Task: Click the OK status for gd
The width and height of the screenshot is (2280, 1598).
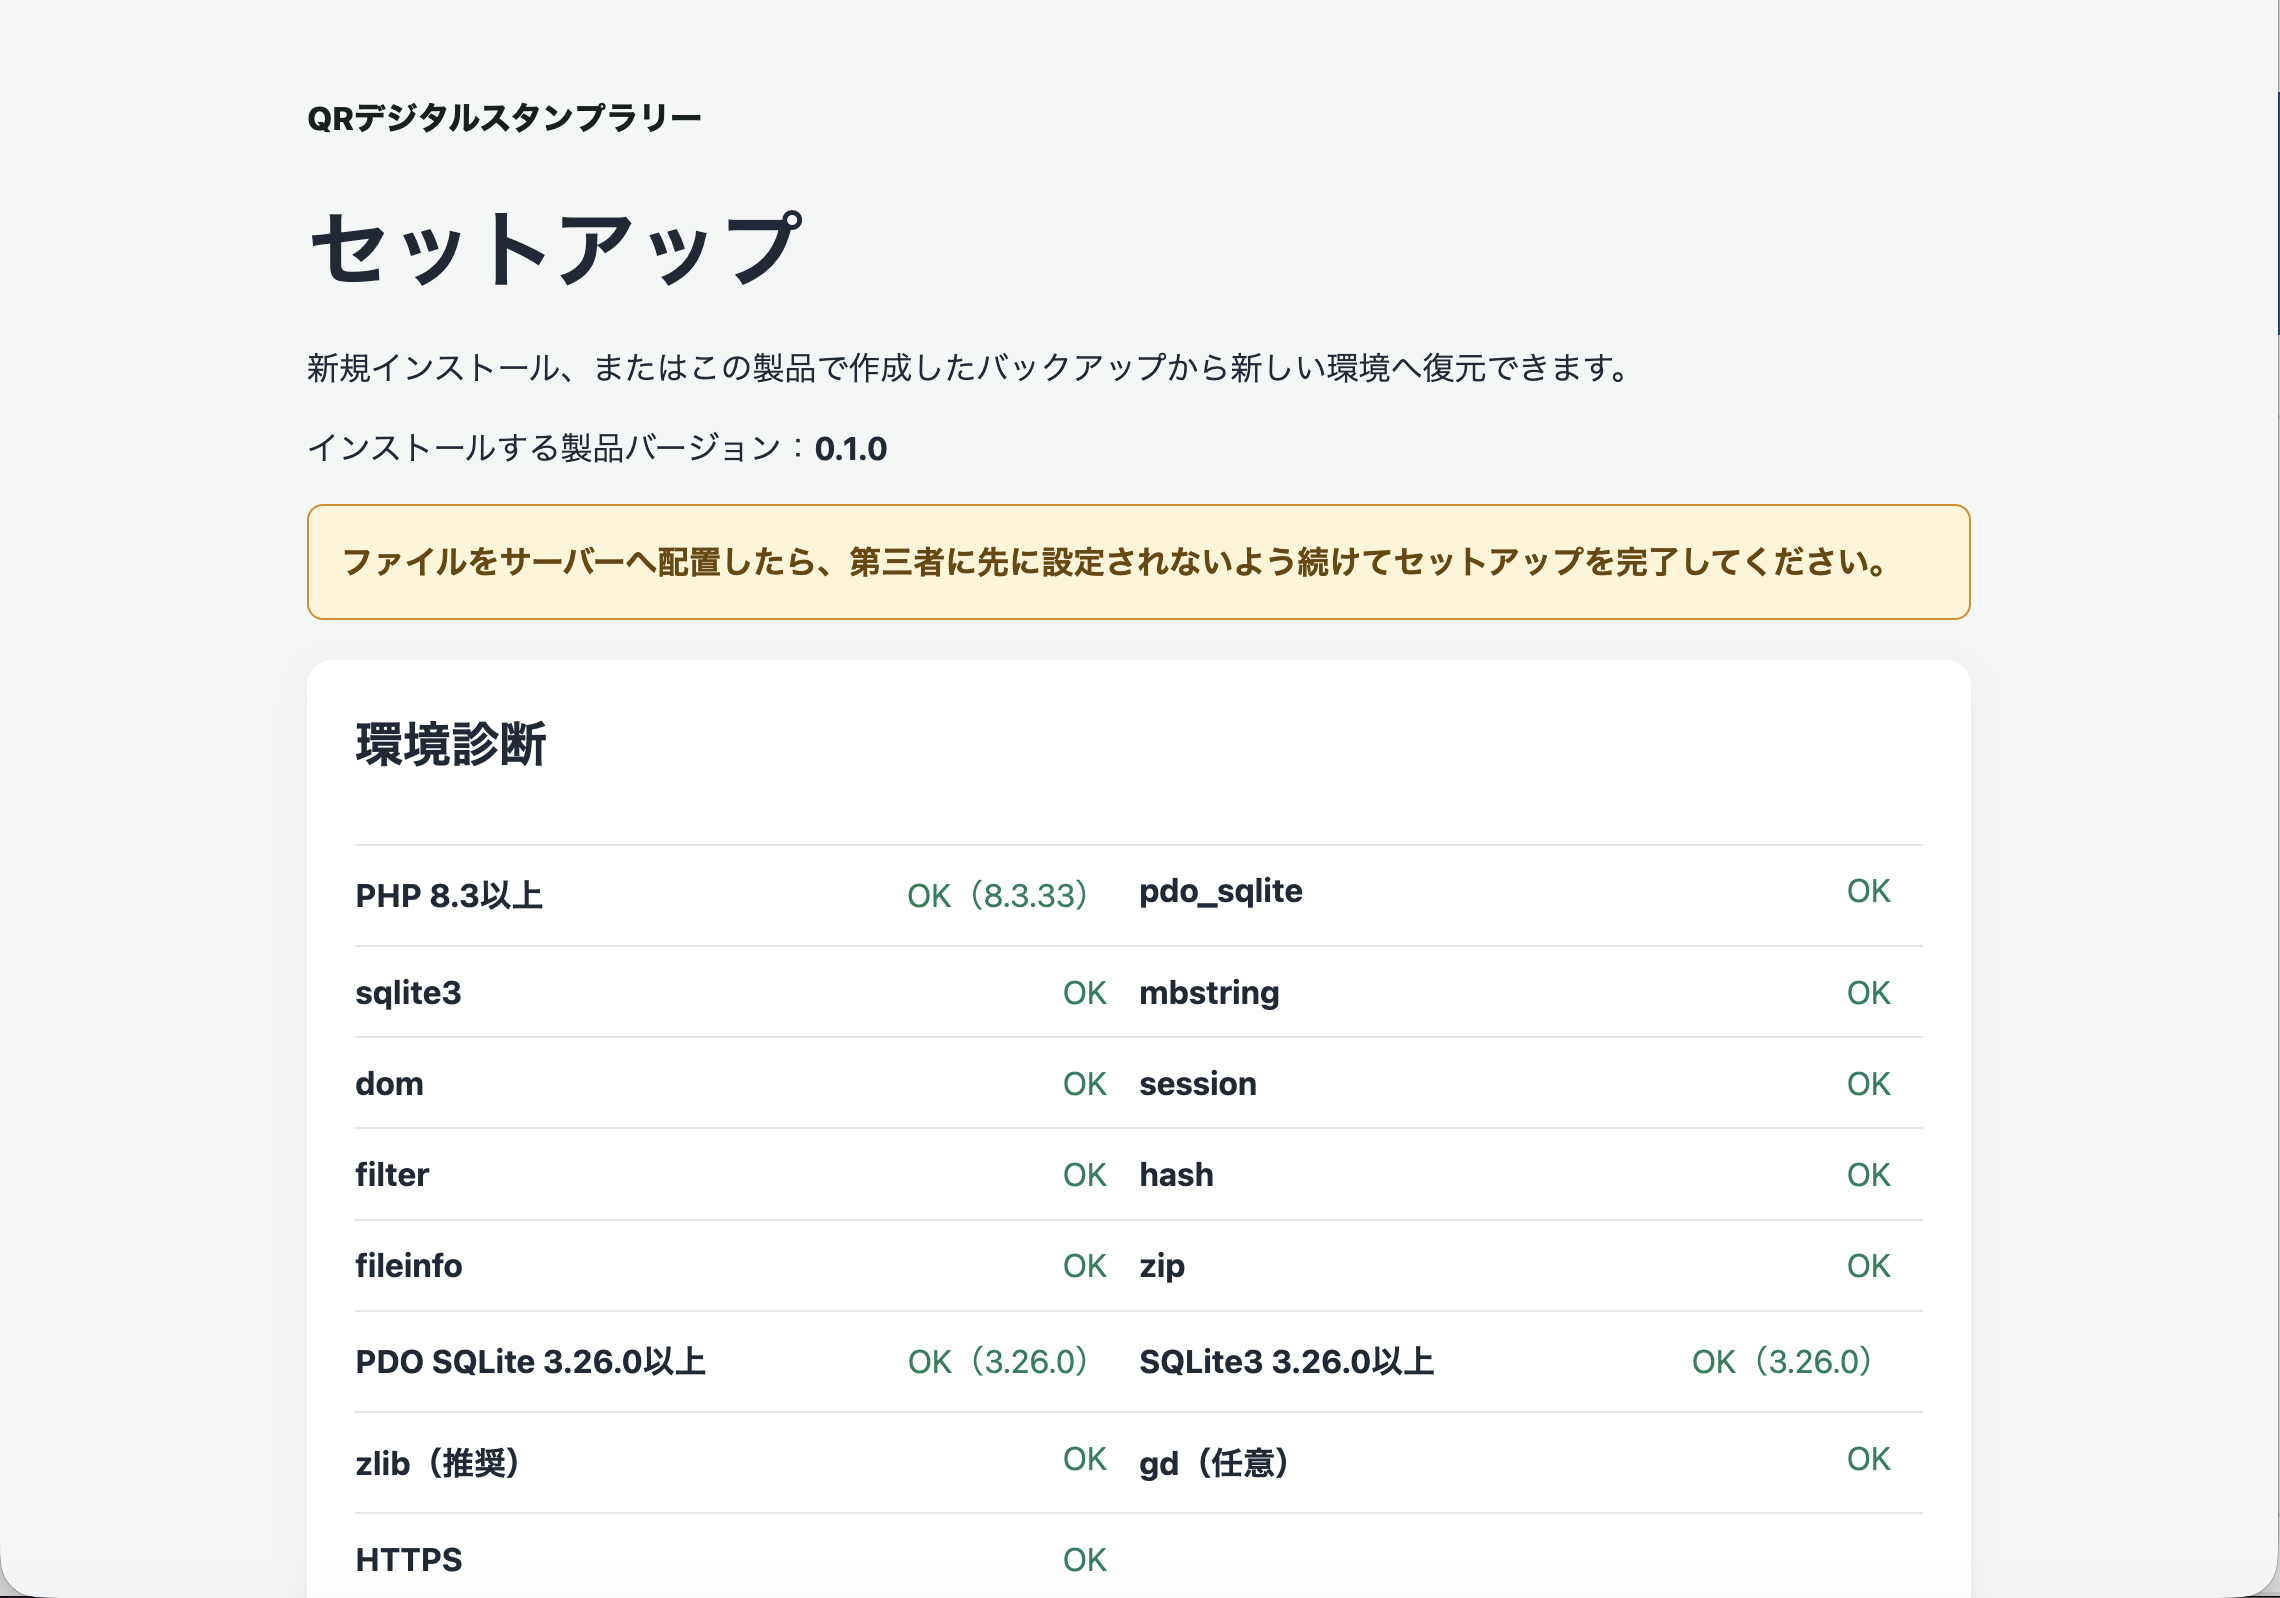Action: click(x=1868, y=1459)
